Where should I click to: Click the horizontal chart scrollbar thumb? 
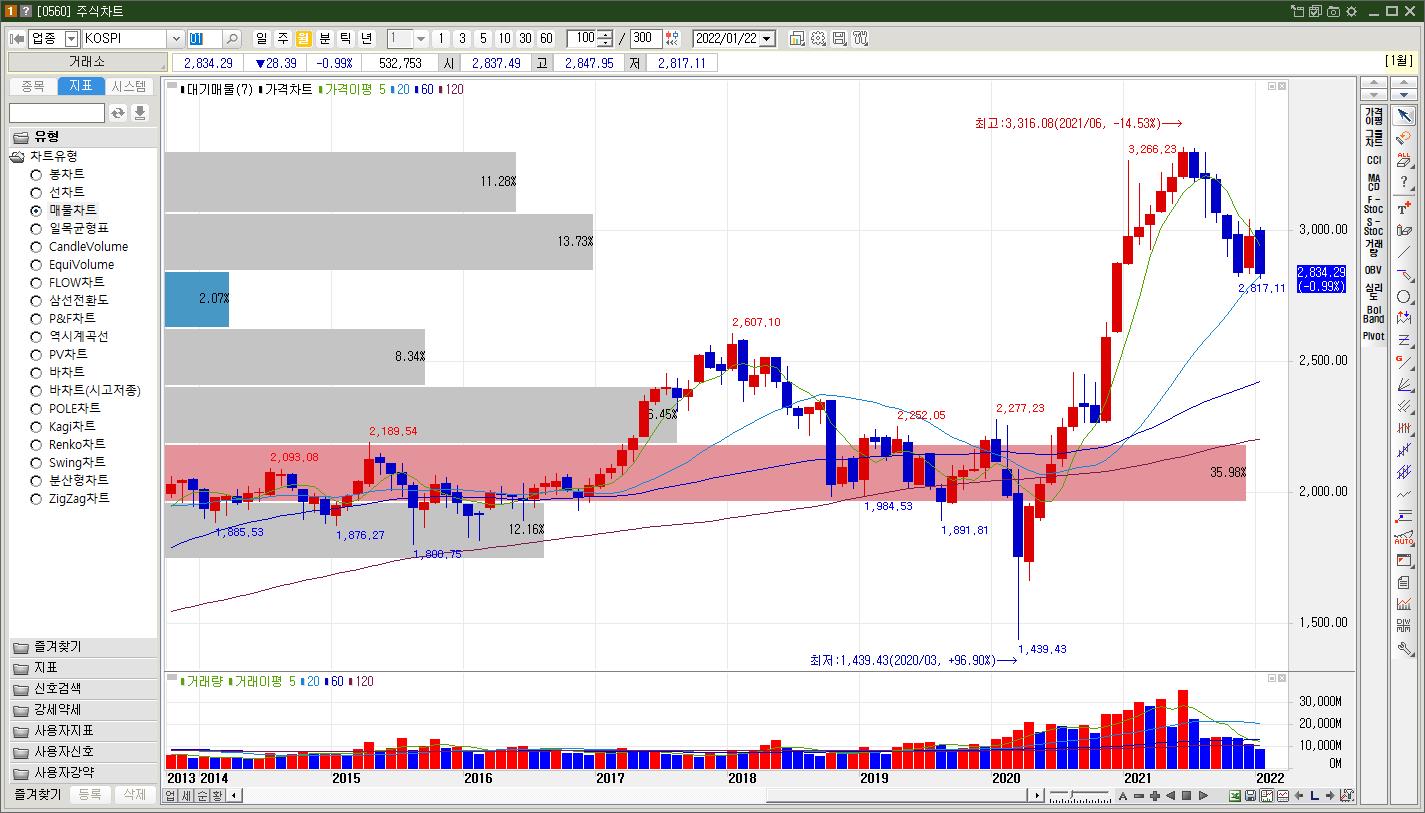click(898, 796)
